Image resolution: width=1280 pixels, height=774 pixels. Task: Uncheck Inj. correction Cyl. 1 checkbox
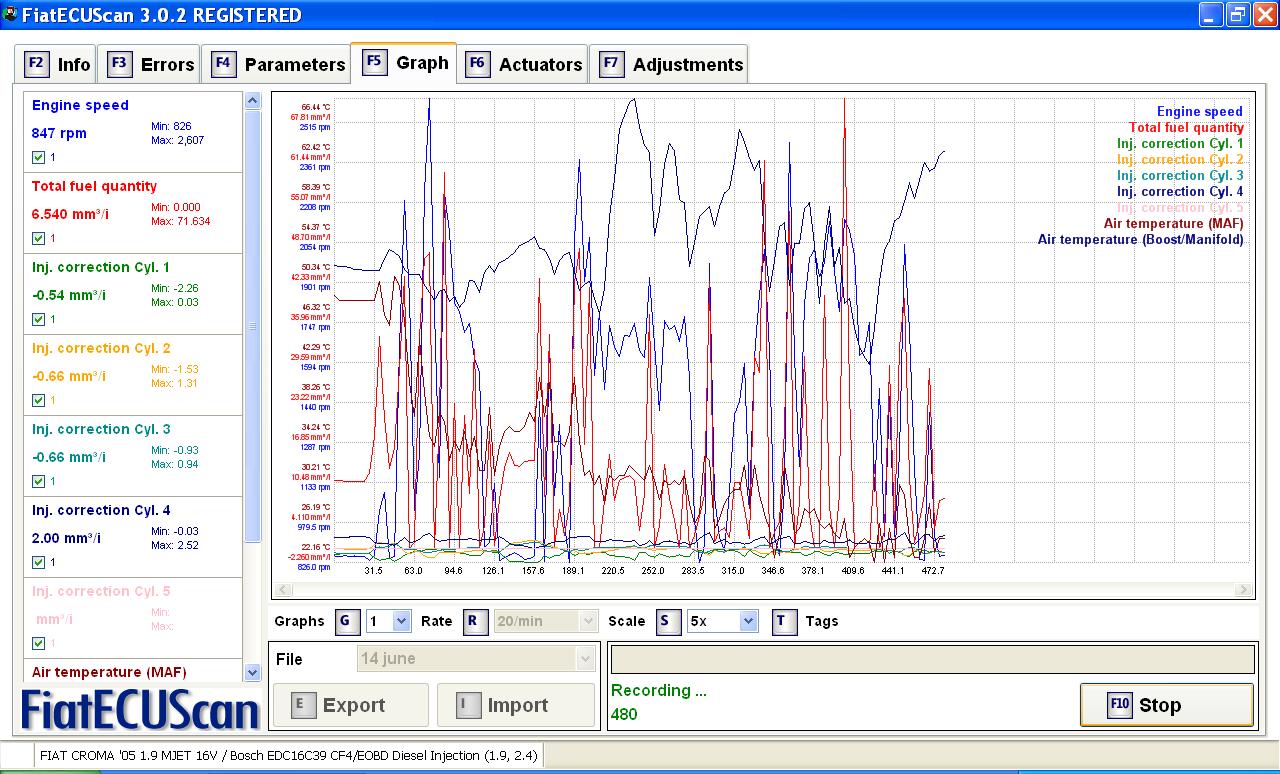(x=38, y=319)
